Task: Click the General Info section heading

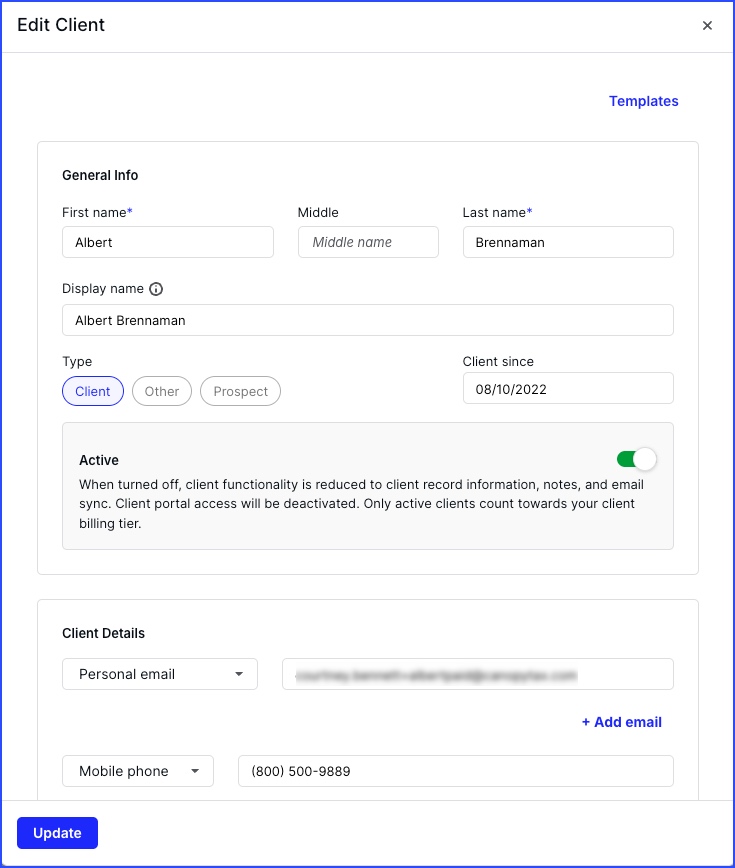Action: pyautogui.click(x=100, y=175)
